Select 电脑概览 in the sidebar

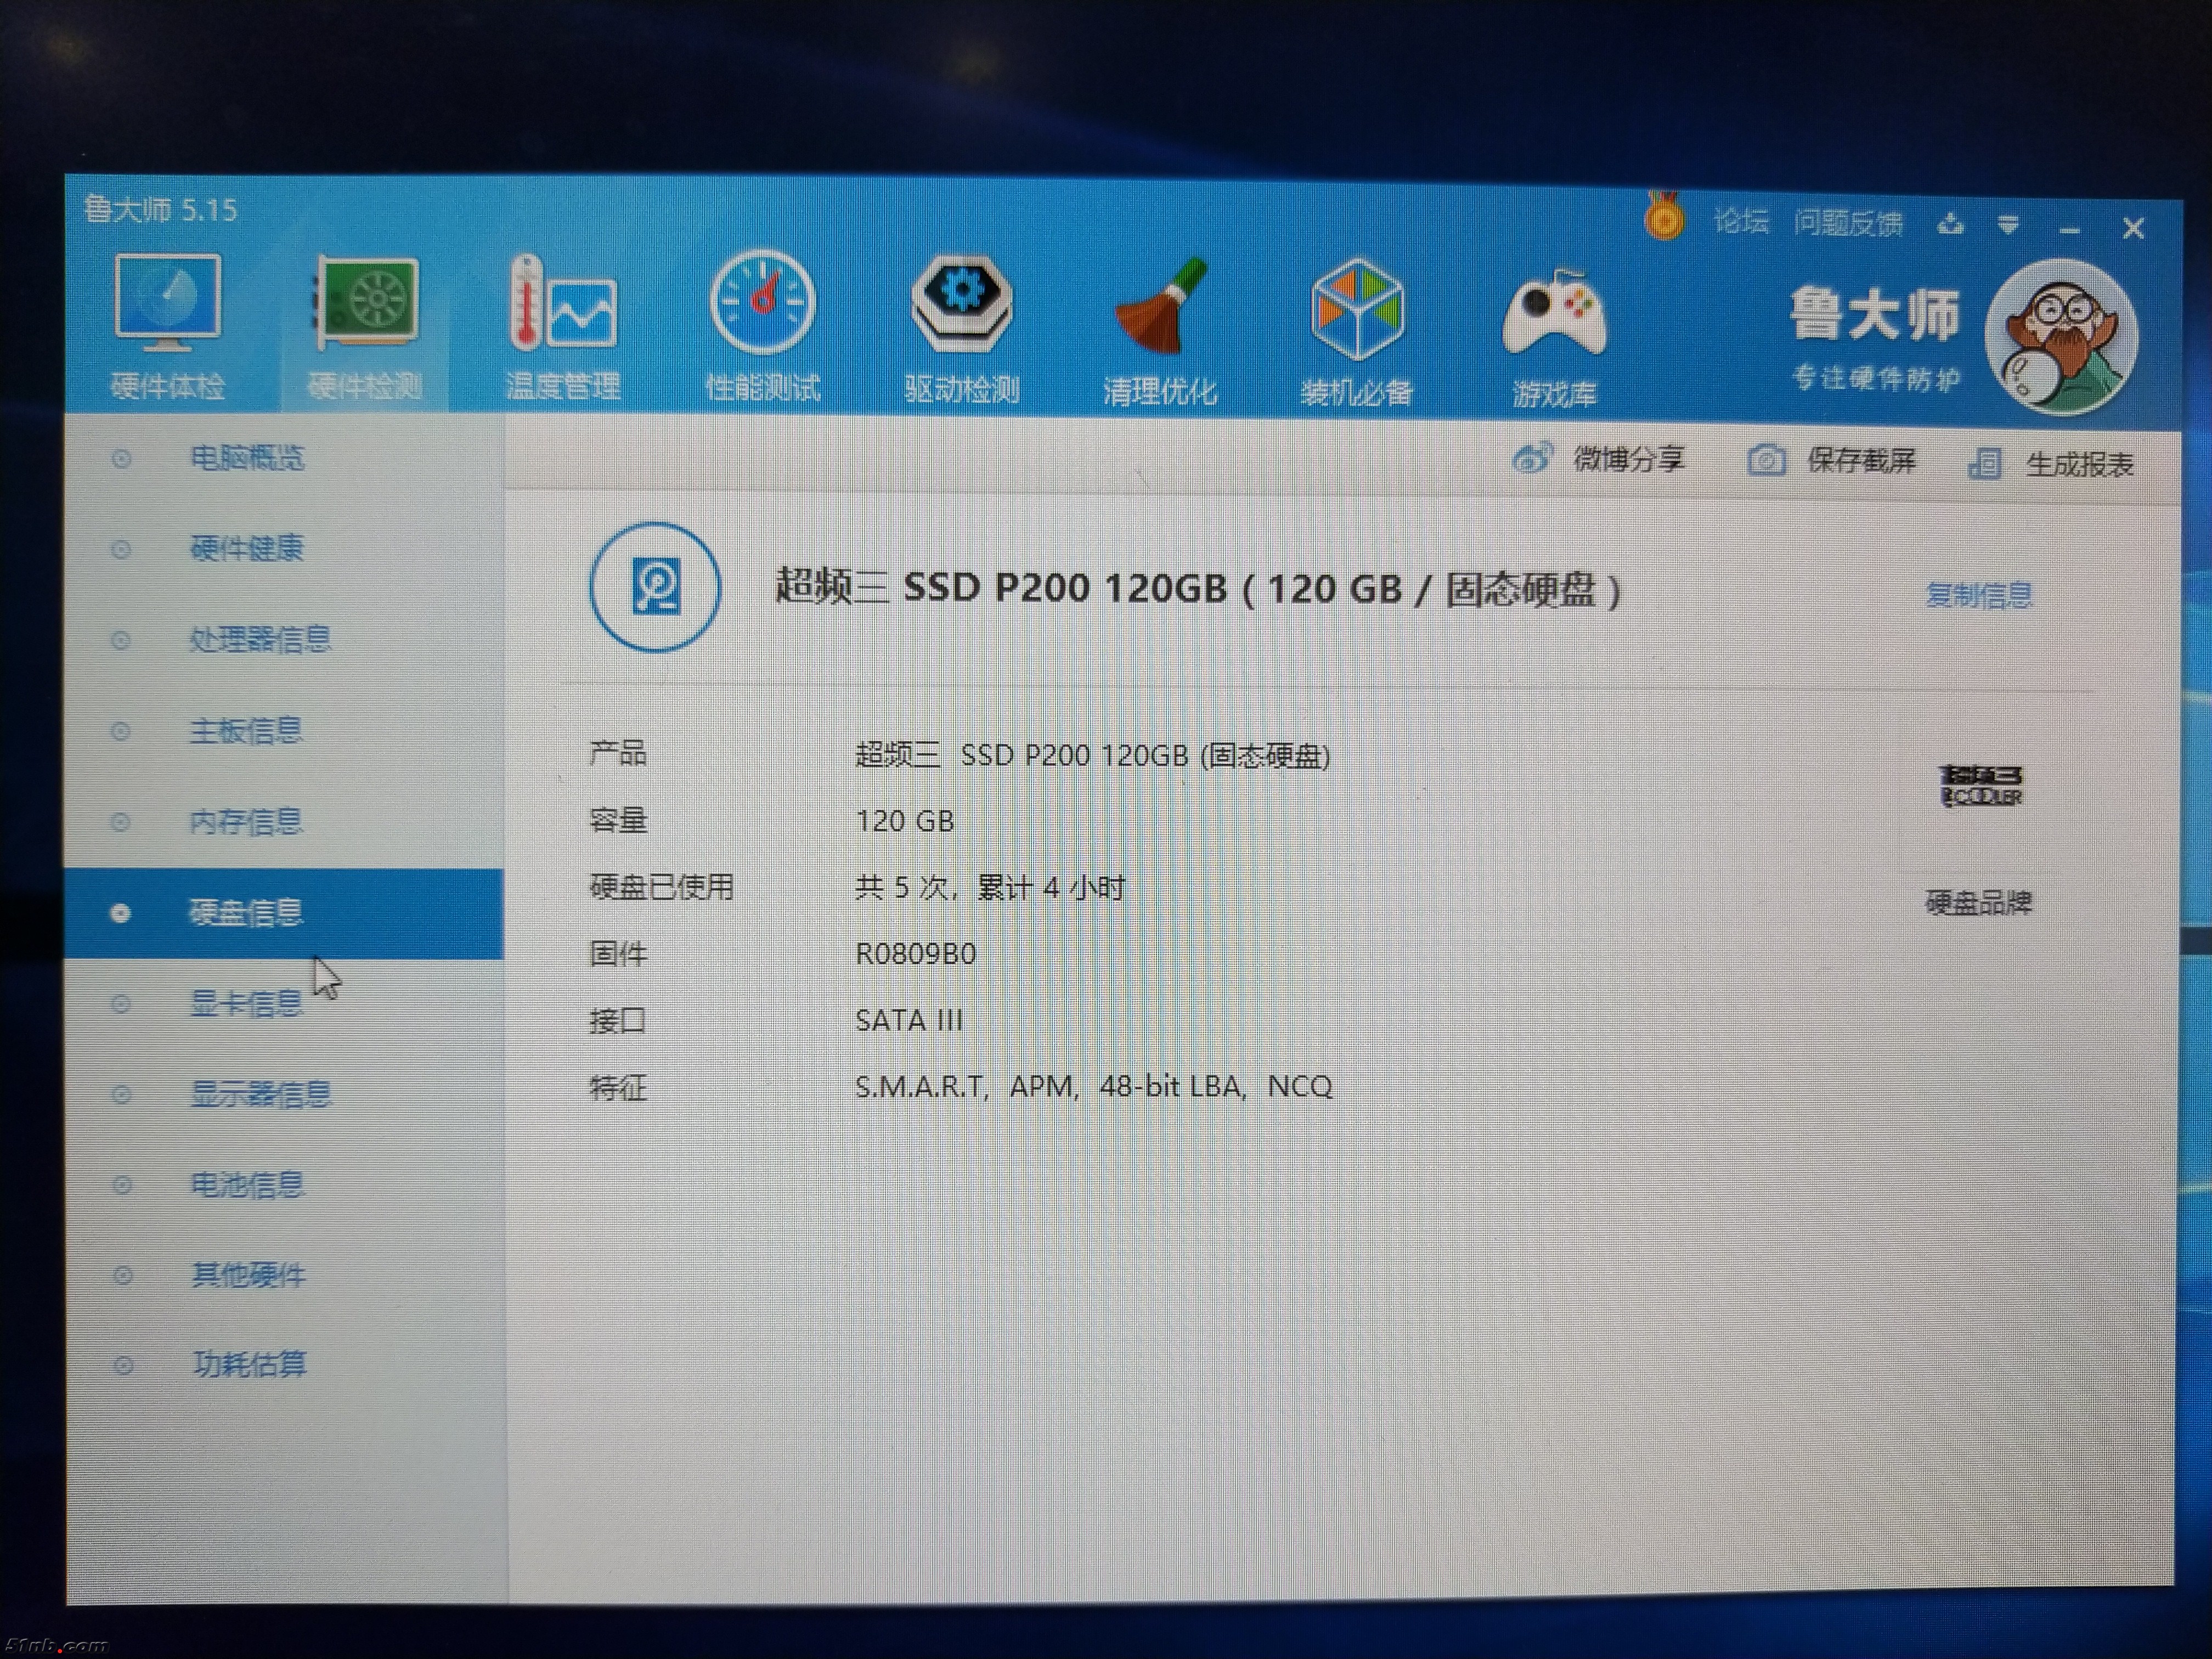pos(246,458)
